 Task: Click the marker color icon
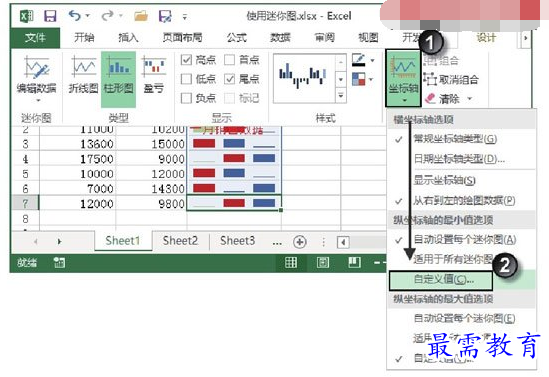(359, 79)
